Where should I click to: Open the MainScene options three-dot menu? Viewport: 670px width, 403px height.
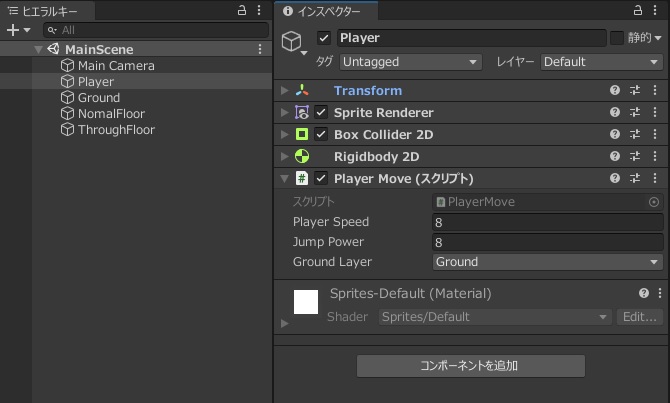pyautogui.click(x=260, y=49)
